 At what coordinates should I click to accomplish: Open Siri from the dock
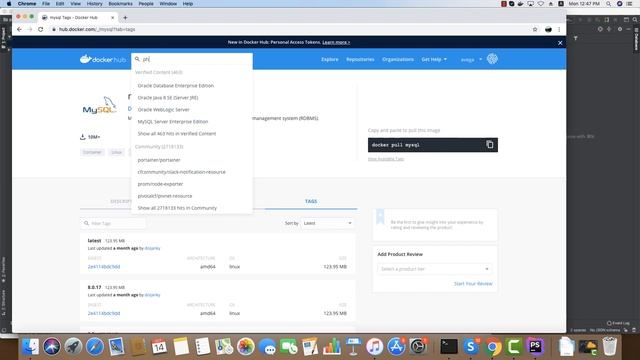tap(52, 347)
